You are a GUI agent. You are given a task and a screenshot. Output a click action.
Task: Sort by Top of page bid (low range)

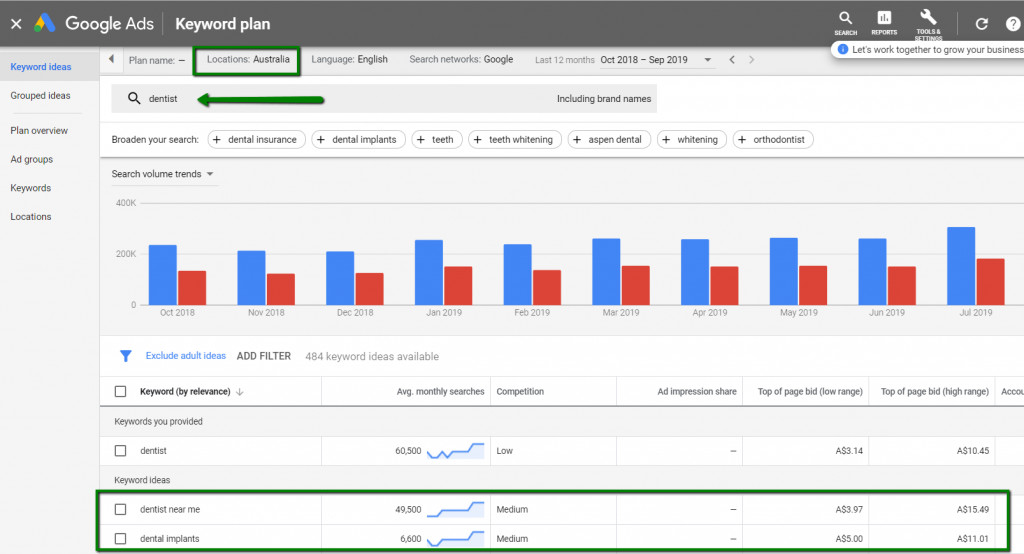click(x=810, y=392)
